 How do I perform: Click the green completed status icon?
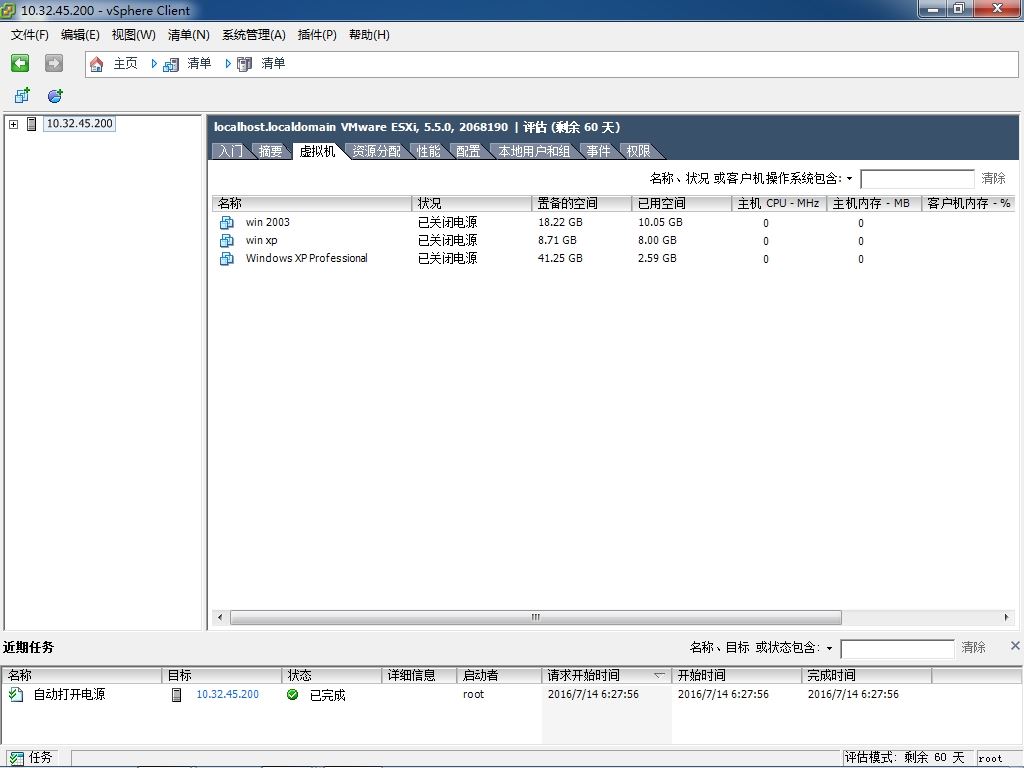tap(293, 694)
